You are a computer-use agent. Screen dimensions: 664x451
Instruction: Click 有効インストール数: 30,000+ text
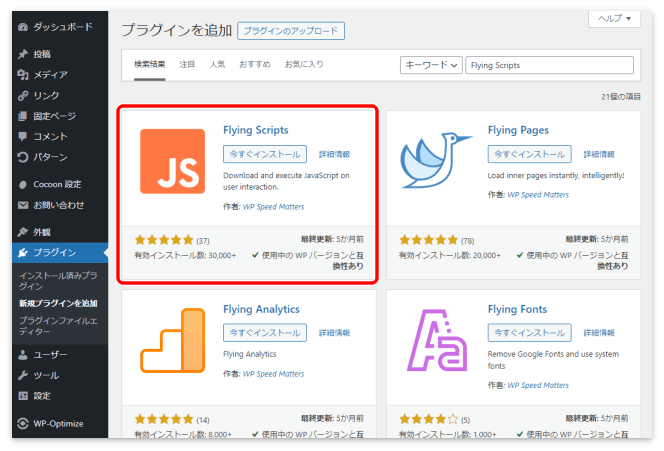[x=185, y=256]
